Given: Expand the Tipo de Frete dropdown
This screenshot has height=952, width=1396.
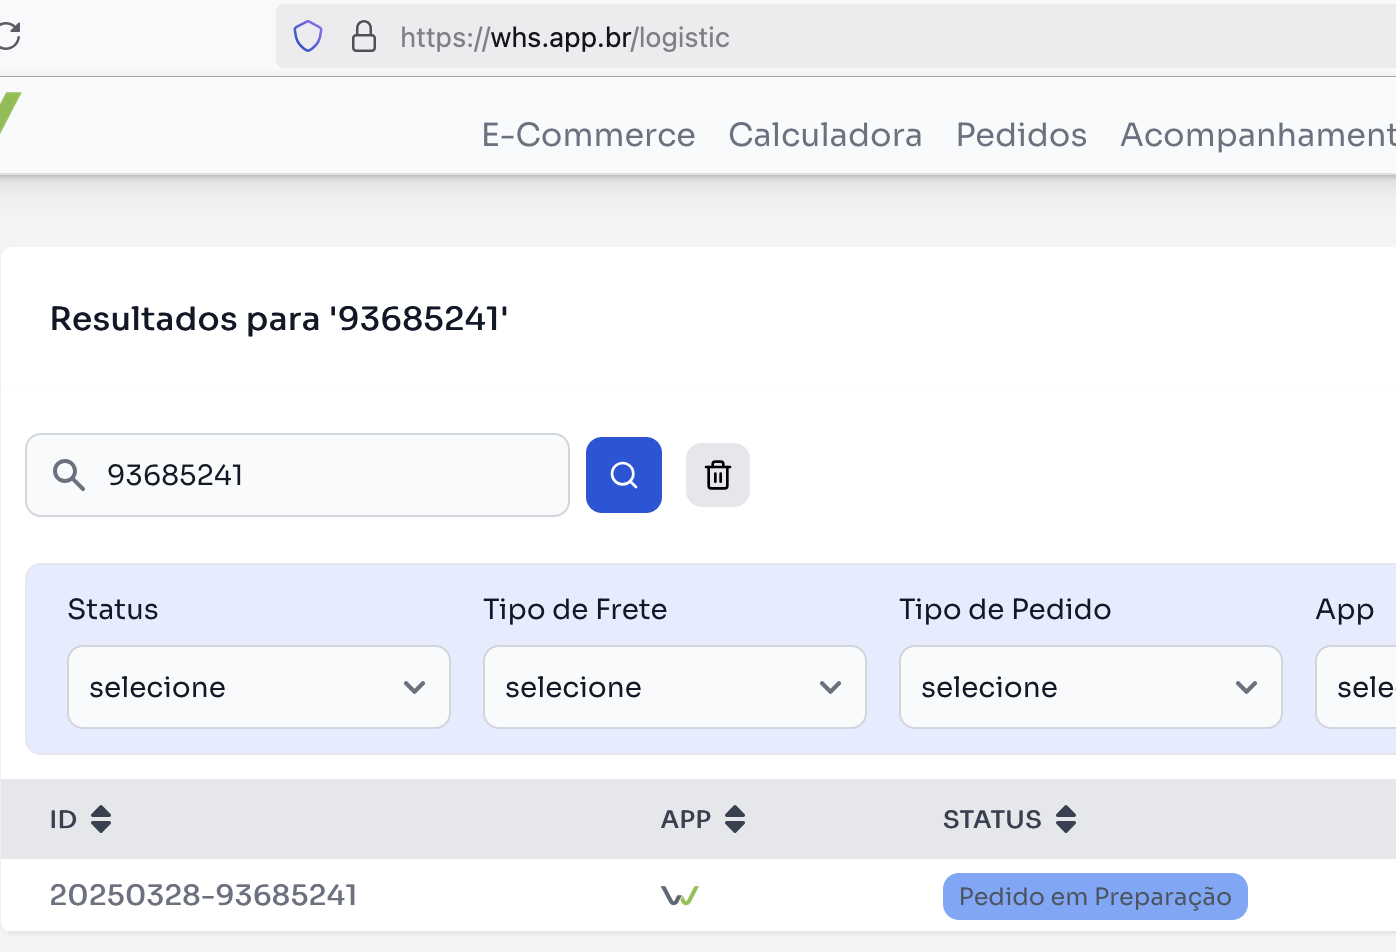Looking at the screenshot, I should pos(674,687).
